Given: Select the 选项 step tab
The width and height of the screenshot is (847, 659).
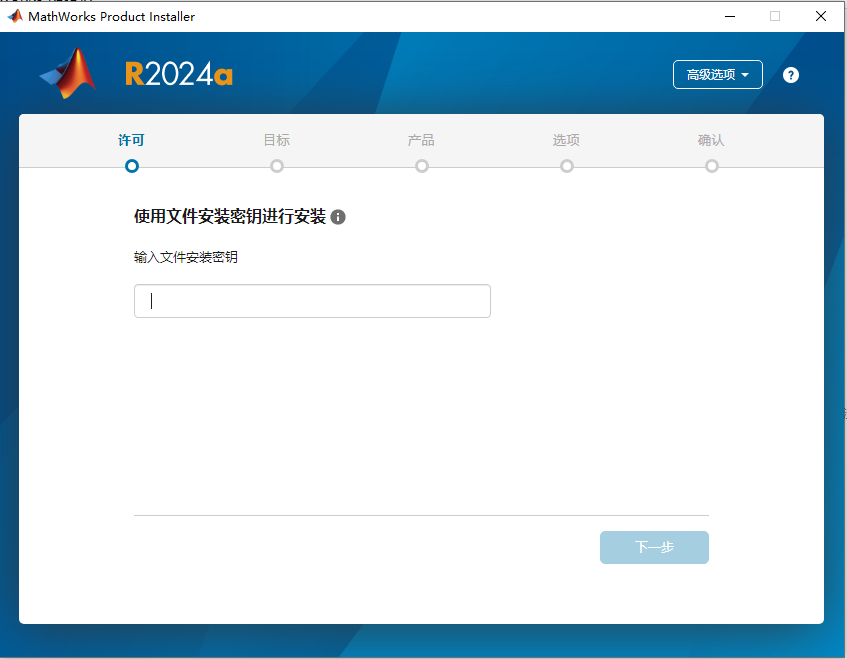Looking at the screenshot, I should click(x=566, y=140).
